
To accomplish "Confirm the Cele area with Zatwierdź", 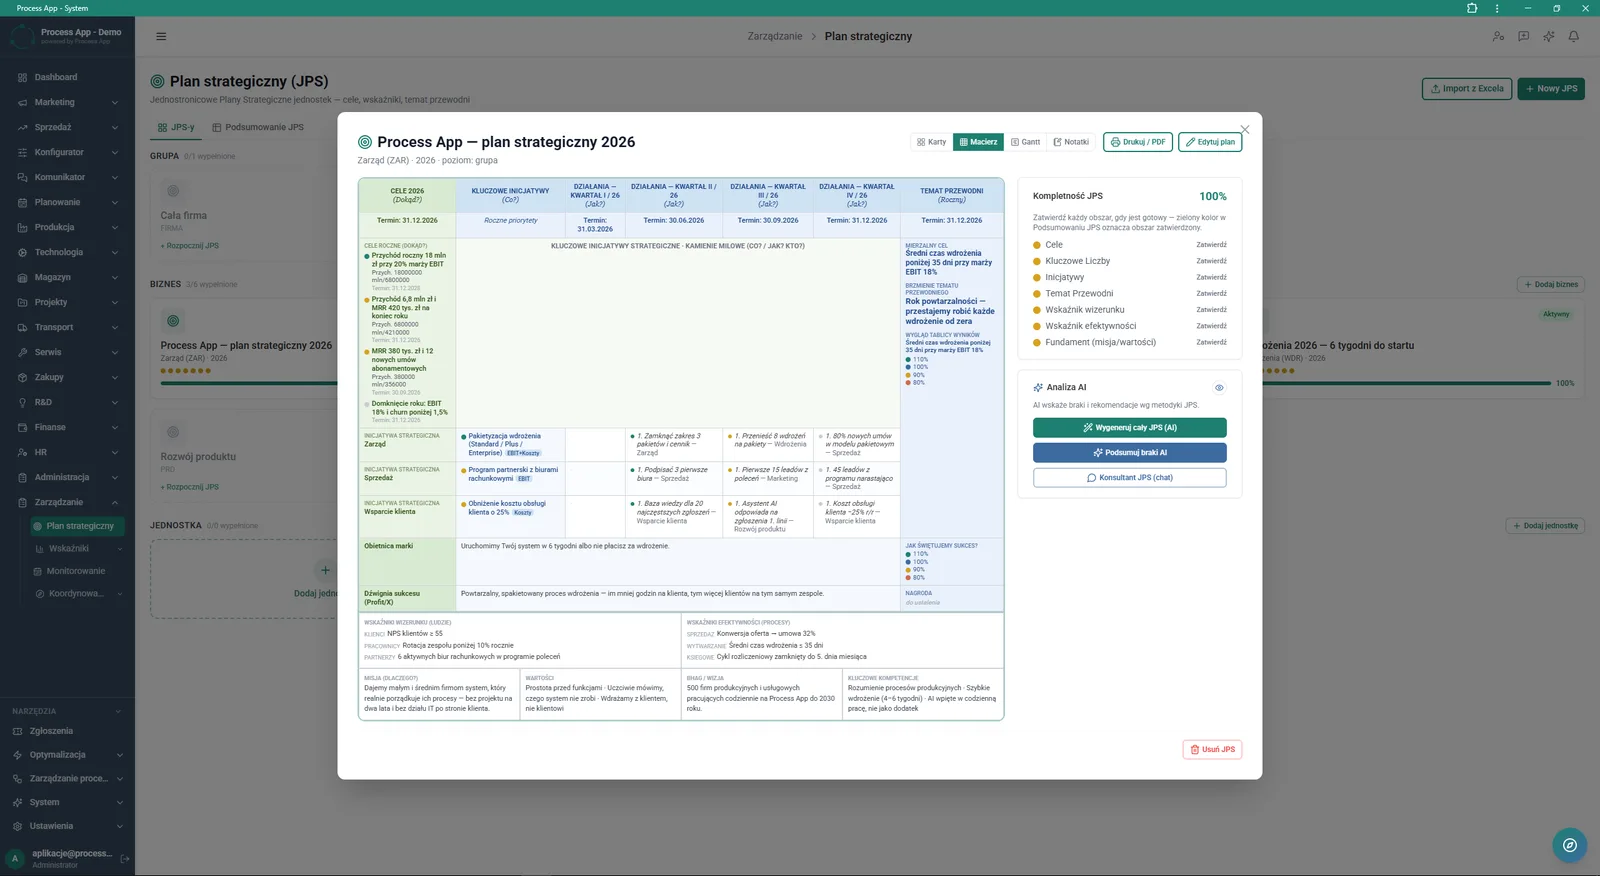I will pos(1211,245).
